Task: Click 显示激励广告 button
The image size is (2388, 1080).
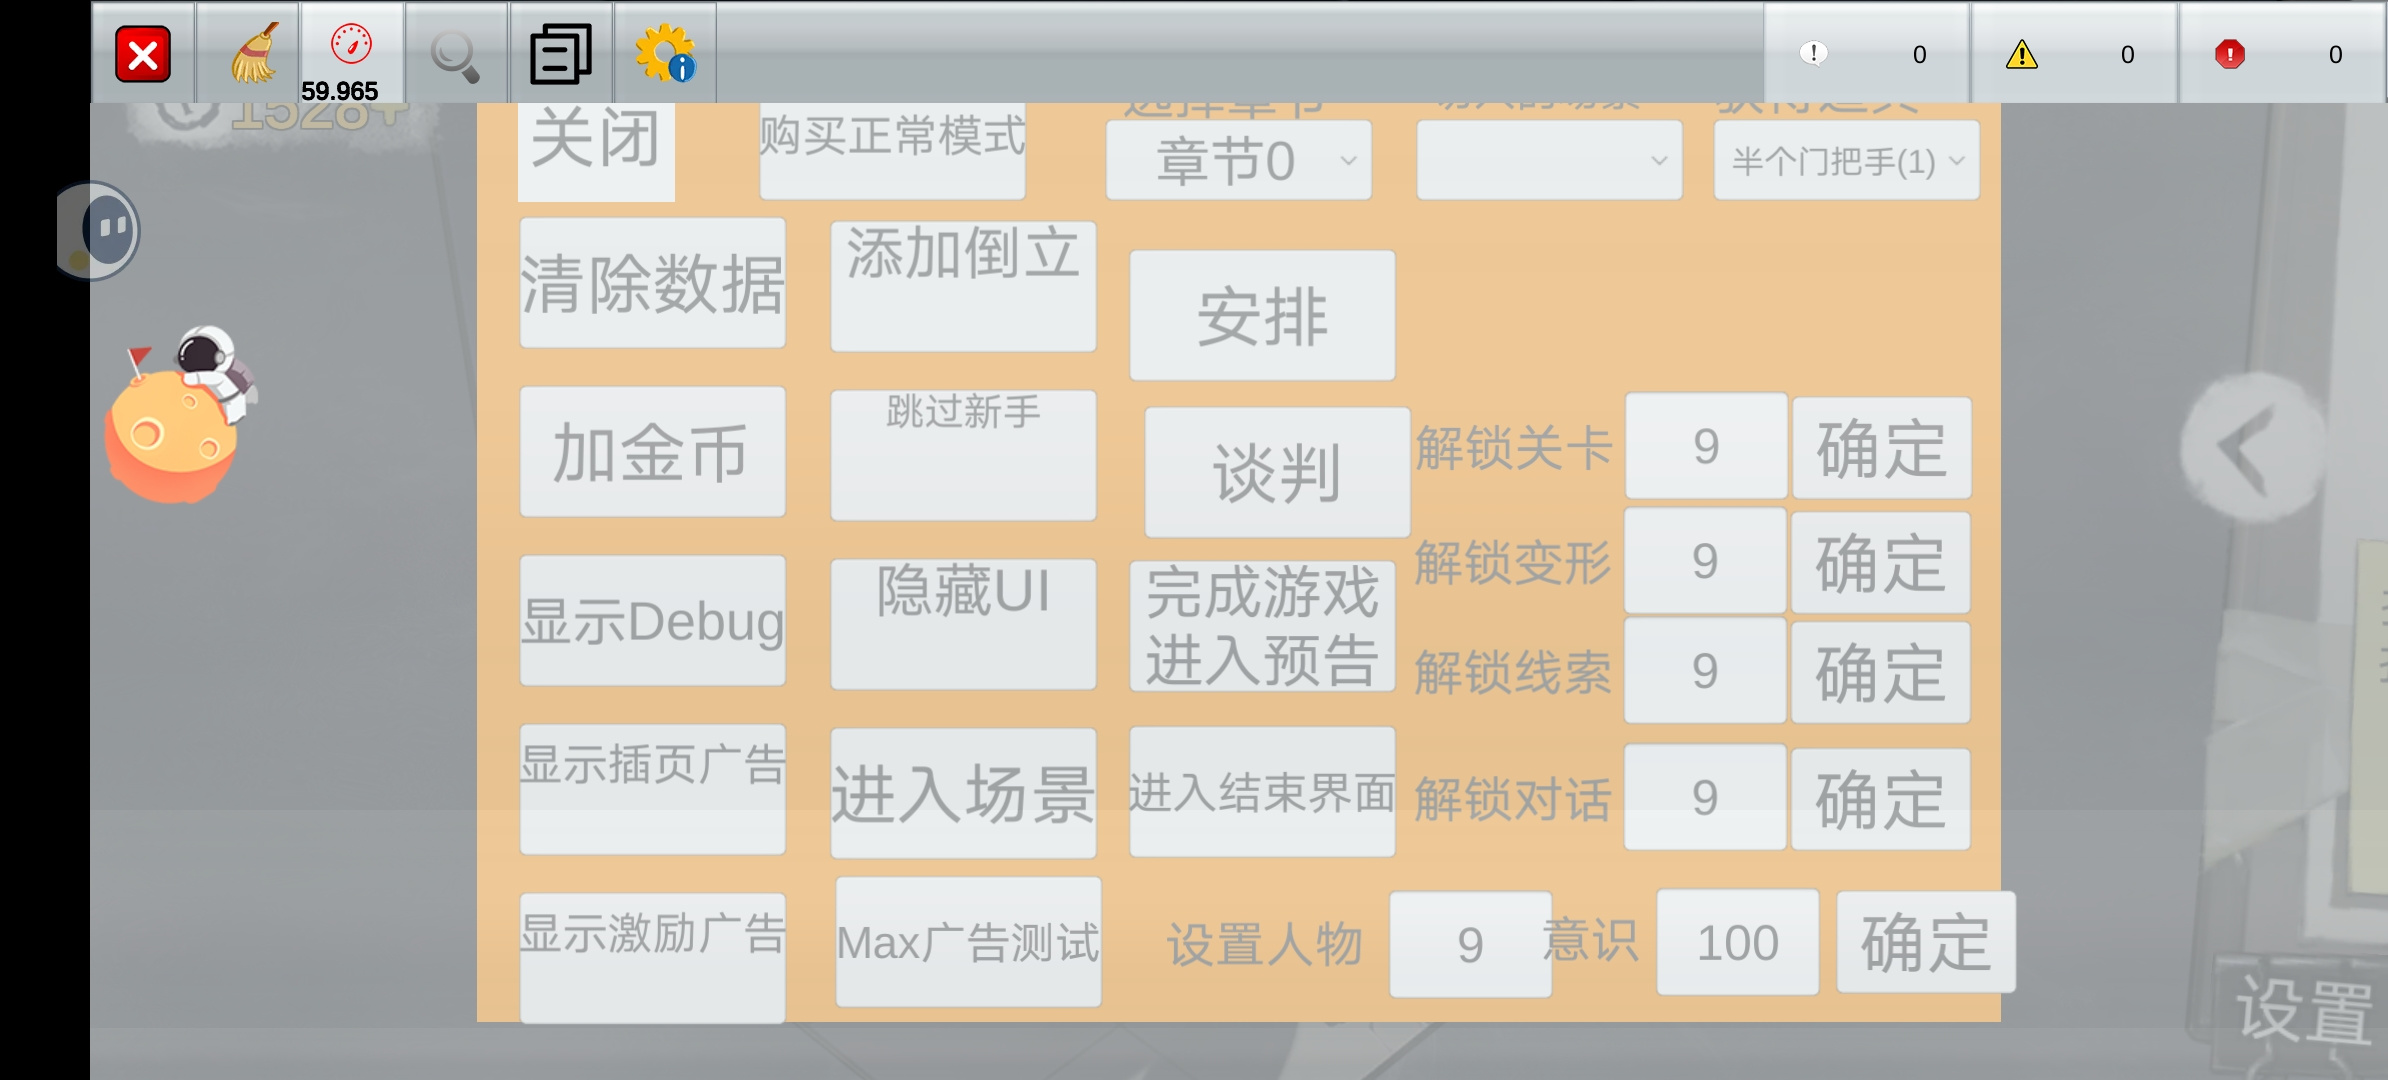Action: click(652, 958)
